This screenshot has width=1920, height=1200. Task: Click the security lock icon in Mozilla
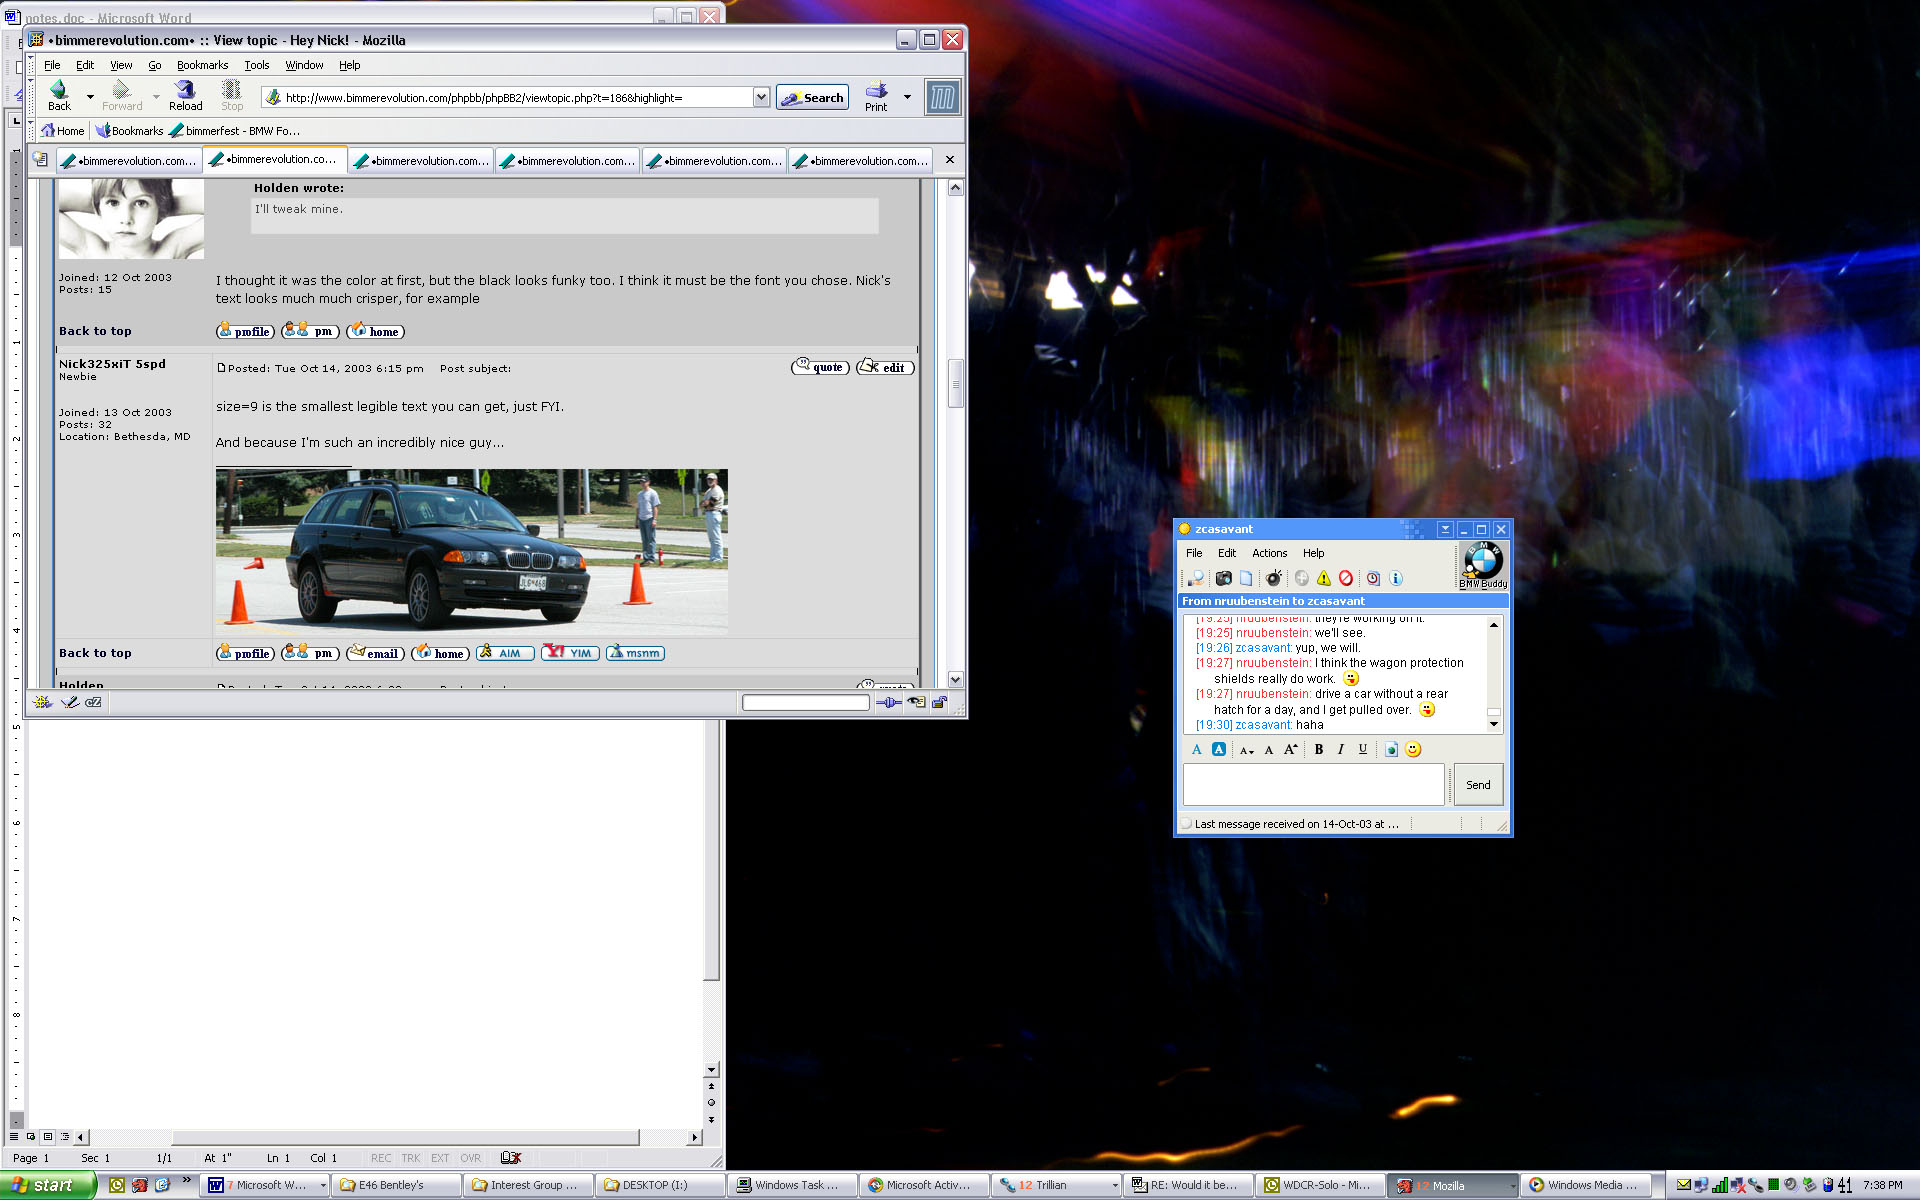pos(940,702)
